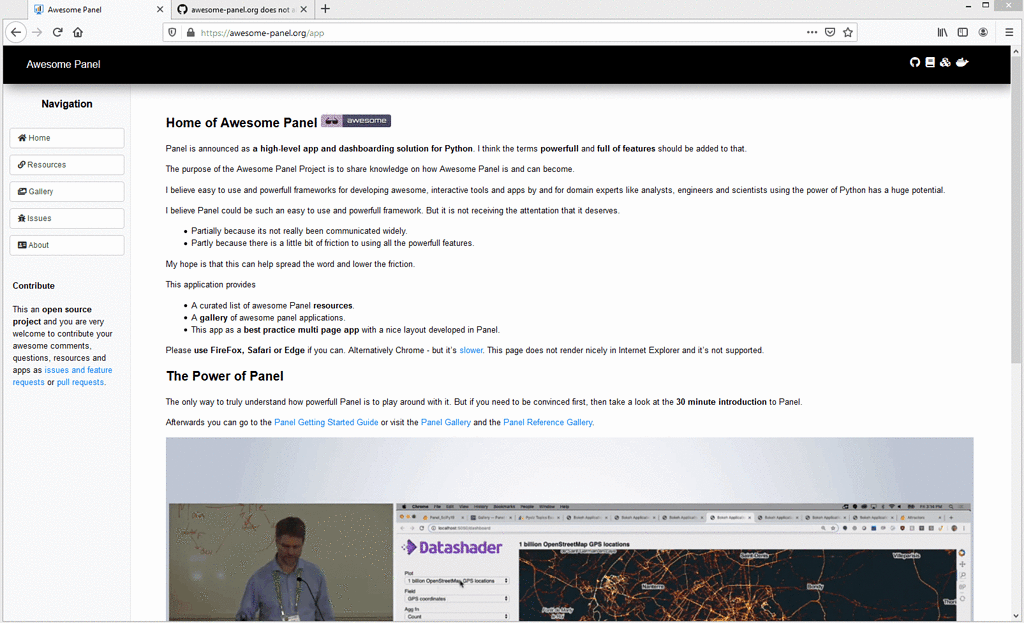Click the coffee-cup icon at the header's right

click(962, 62)
